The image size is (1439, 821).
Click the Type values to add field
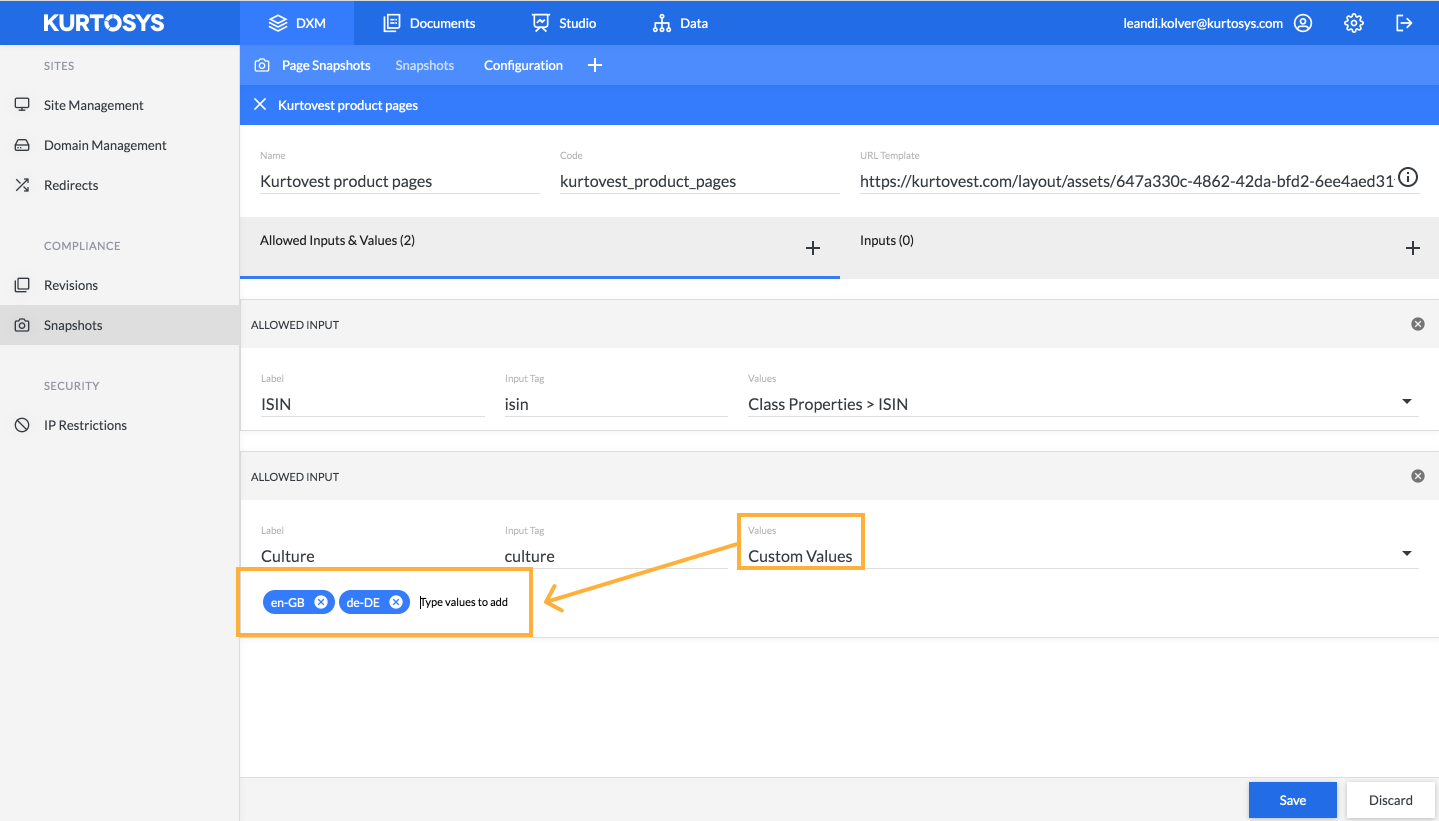pyautogui.click(x=465, y=602)
